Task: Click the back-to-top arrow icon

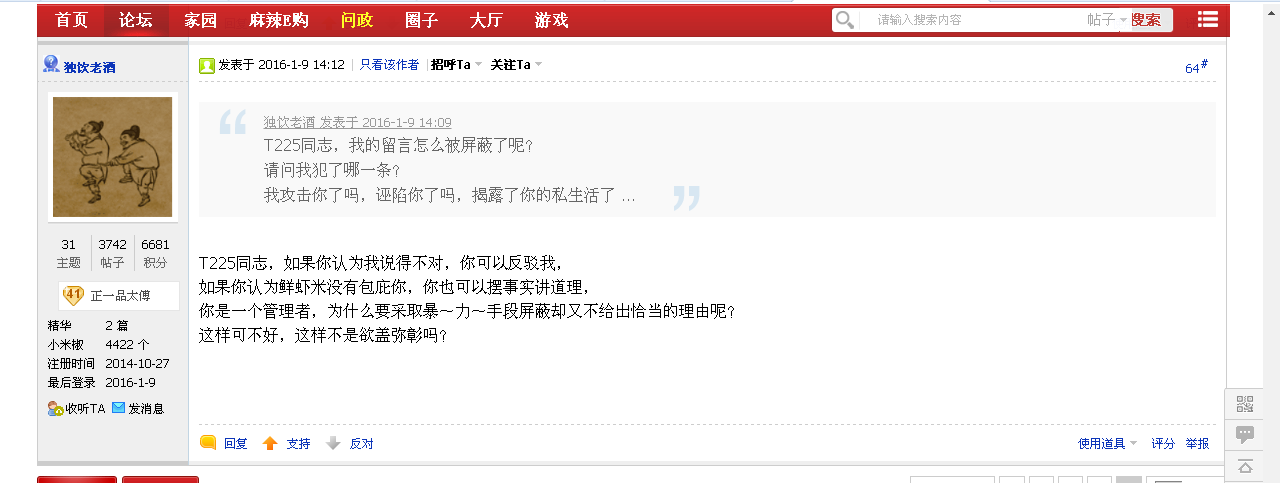Action: tap(1245, 465)
